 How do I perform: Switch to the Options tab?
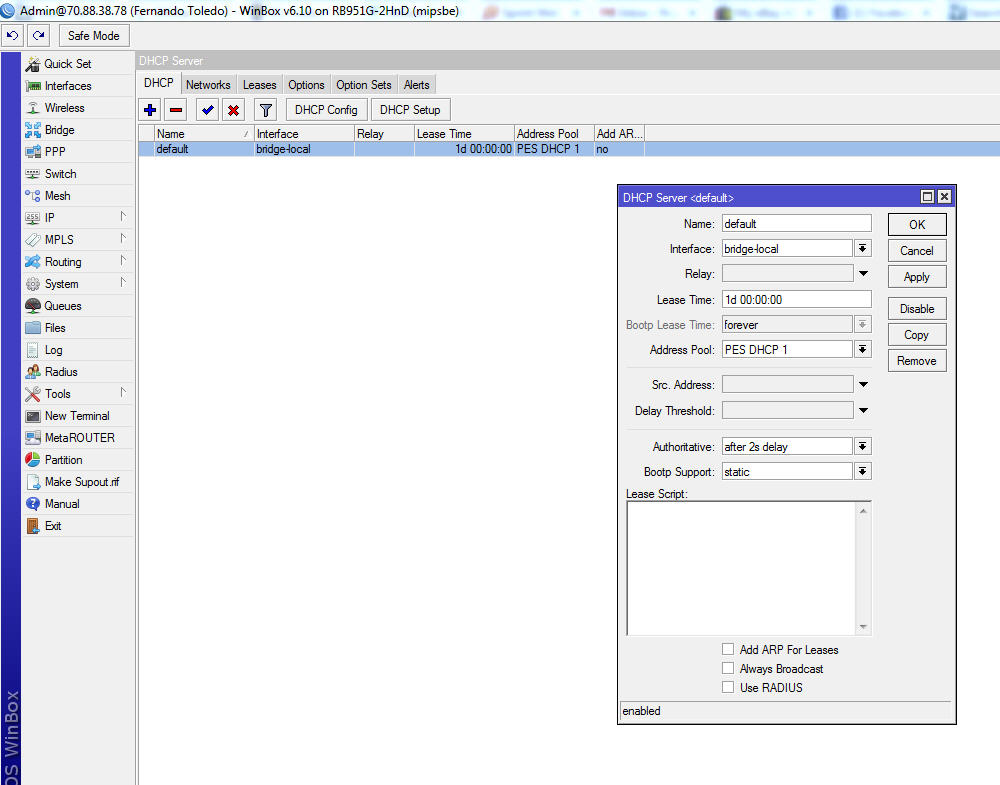pos(306,85)
